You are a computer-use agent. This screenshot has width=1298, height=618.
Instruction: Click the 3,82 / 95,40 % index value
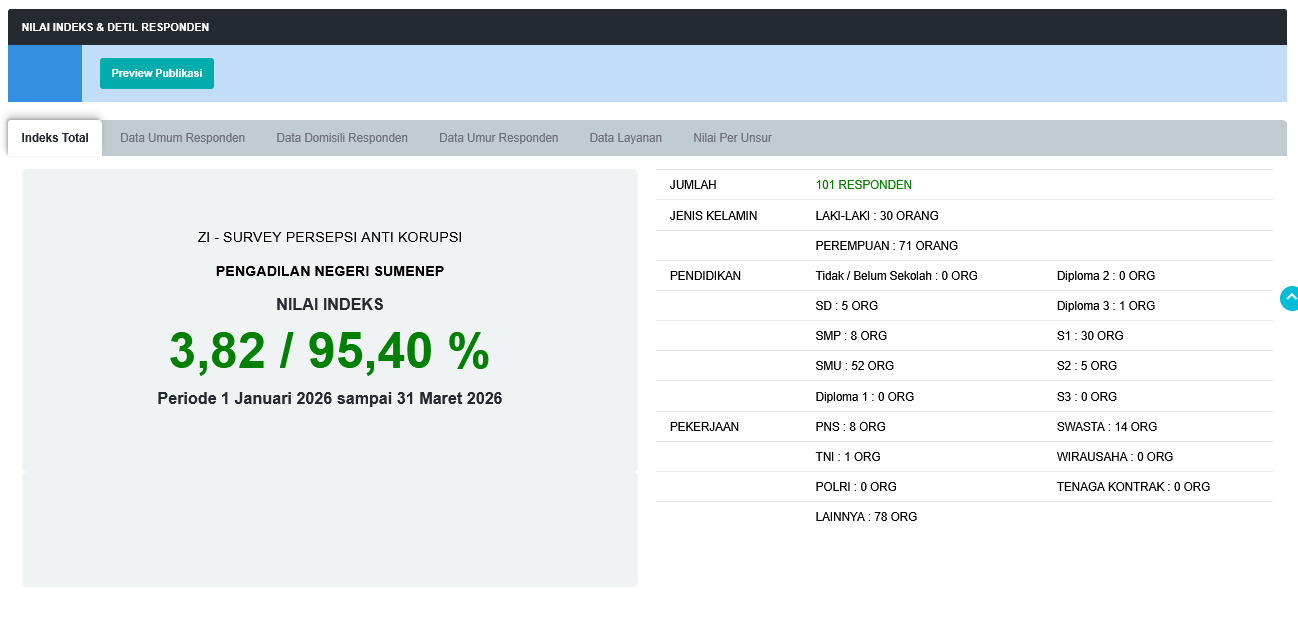coord(329,351)
